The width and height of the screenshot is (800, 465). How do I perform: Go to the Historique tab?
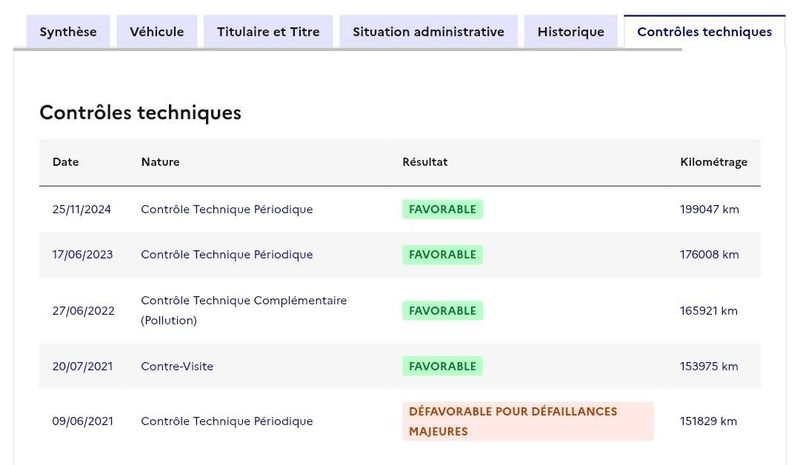point(570,32)
